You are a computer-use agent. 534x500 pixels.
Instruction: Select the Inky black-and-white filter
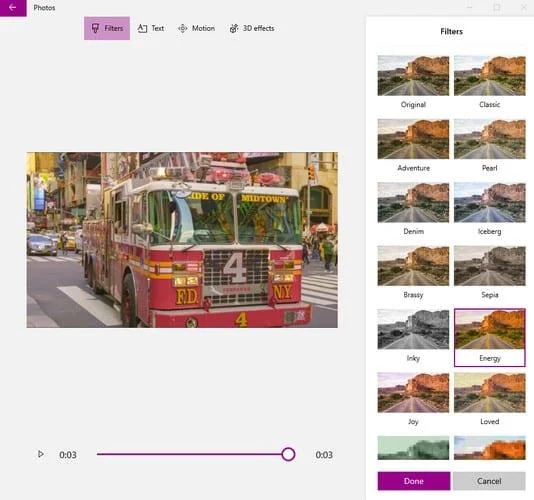pyautogui.click(x=413, y=329)
